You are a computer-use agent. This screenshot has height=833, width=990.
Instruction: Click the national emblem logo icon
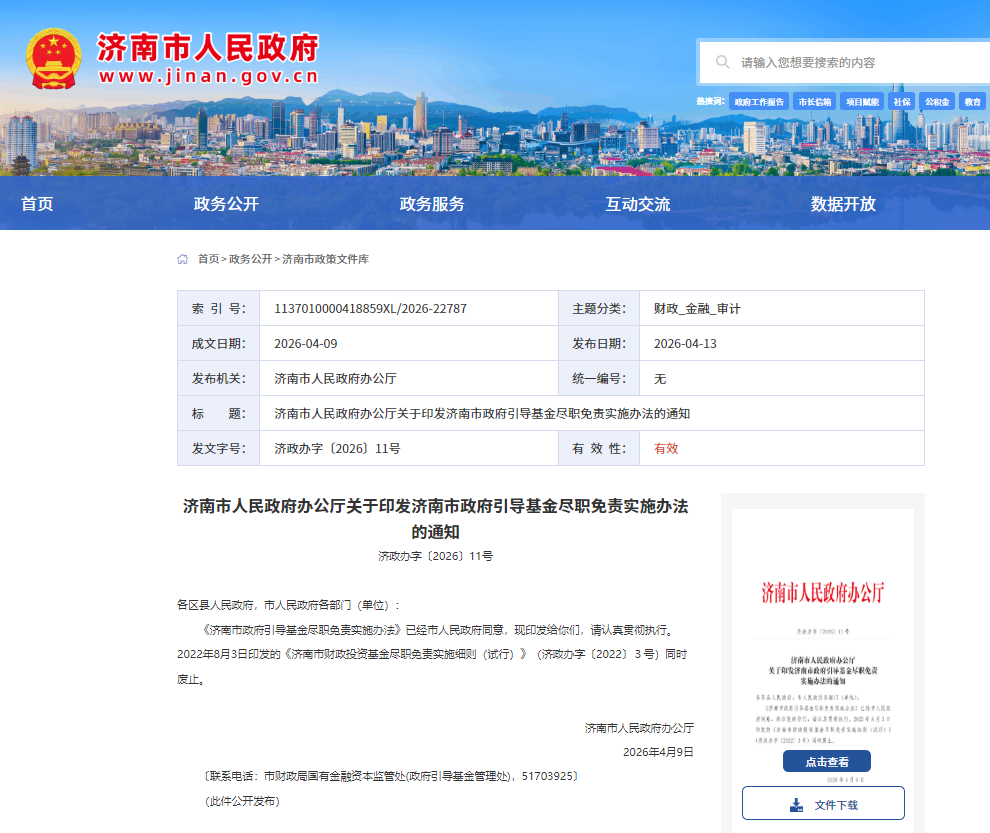click(54, 59)
